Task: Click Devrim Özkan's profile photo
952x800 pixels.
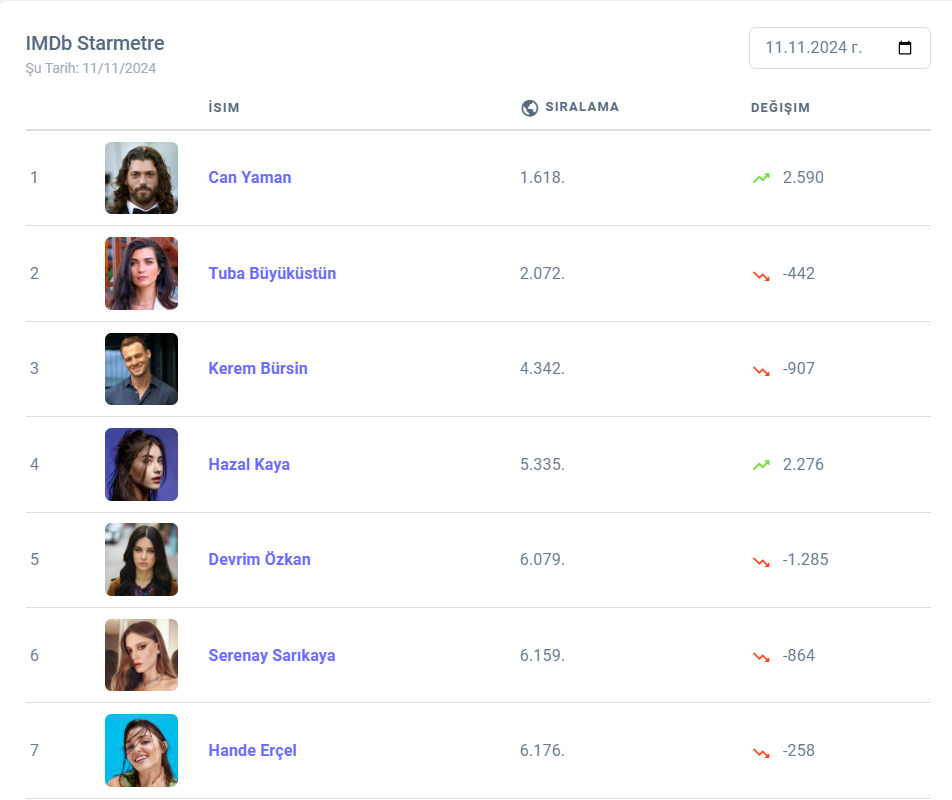Action: pyautogui.click(x=141, y=560)
